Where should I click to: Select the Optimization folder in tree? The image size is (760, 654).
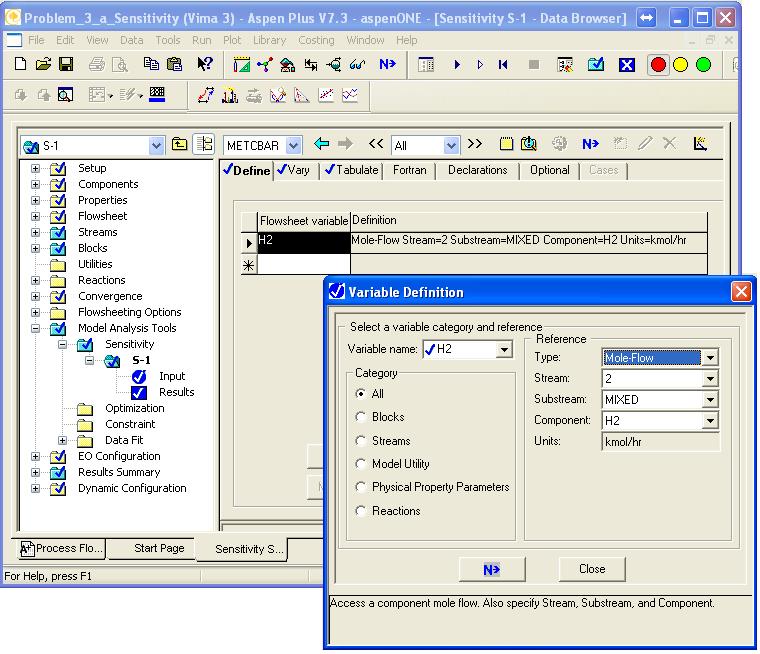pos(134,408)
